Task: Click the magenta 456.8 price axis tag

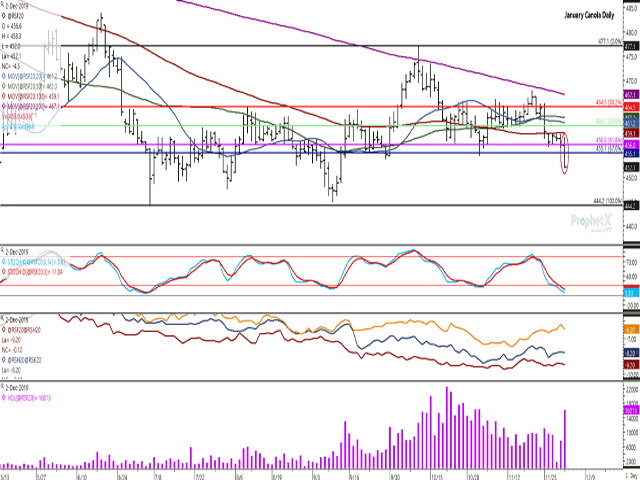Action: [x=631, y=145]
